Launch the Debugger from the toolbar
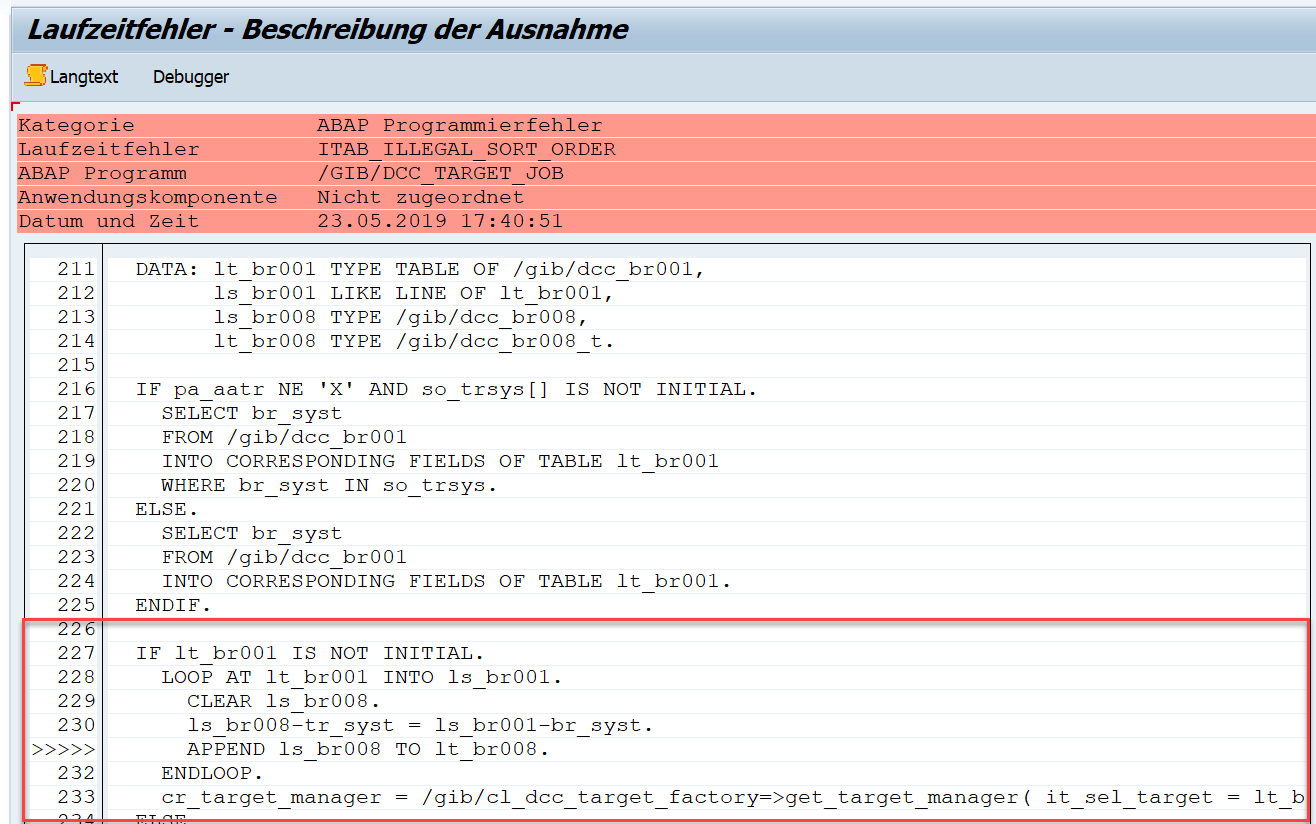 point(190,77)
